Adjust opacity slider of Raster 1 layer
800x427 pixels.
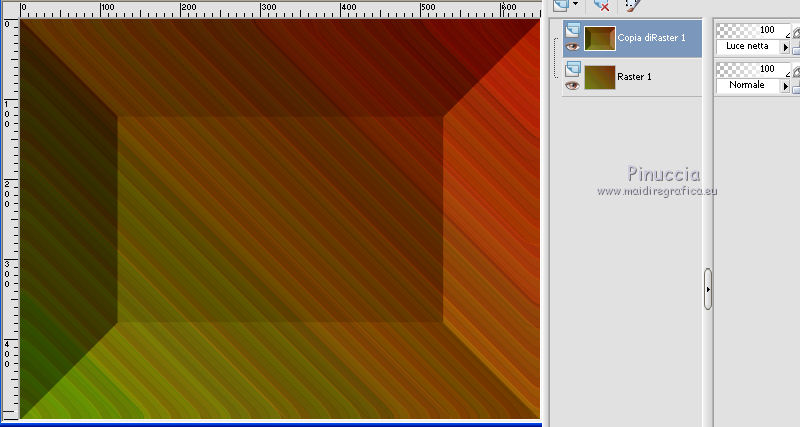click(753, 69)
